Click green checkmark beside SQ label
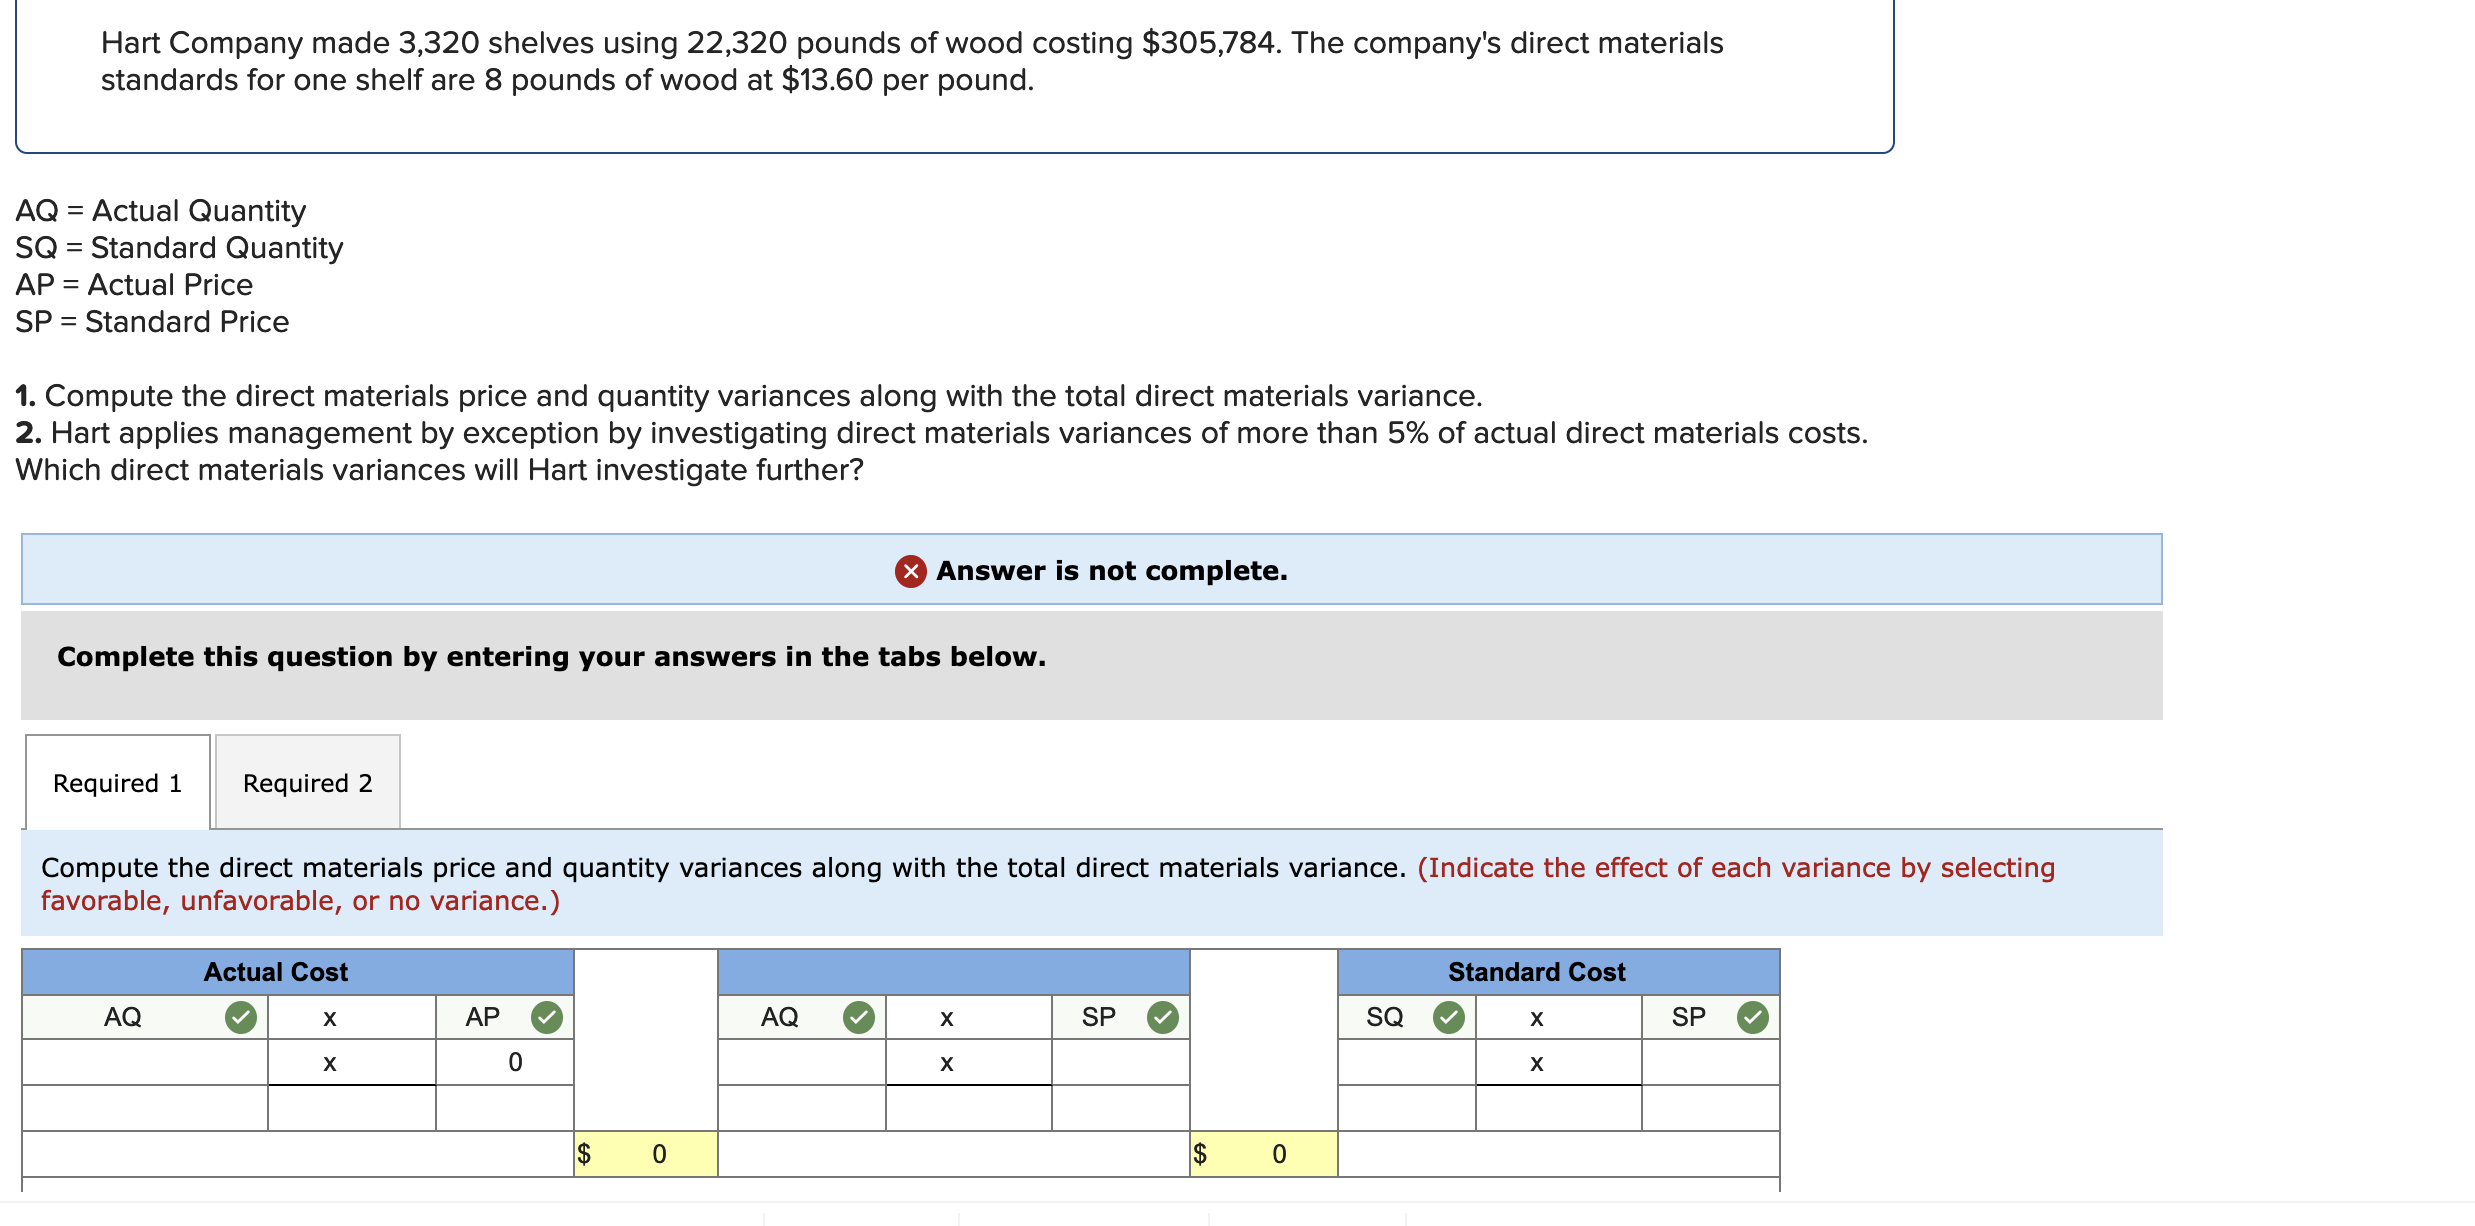 click(x=1448, y=1017)
